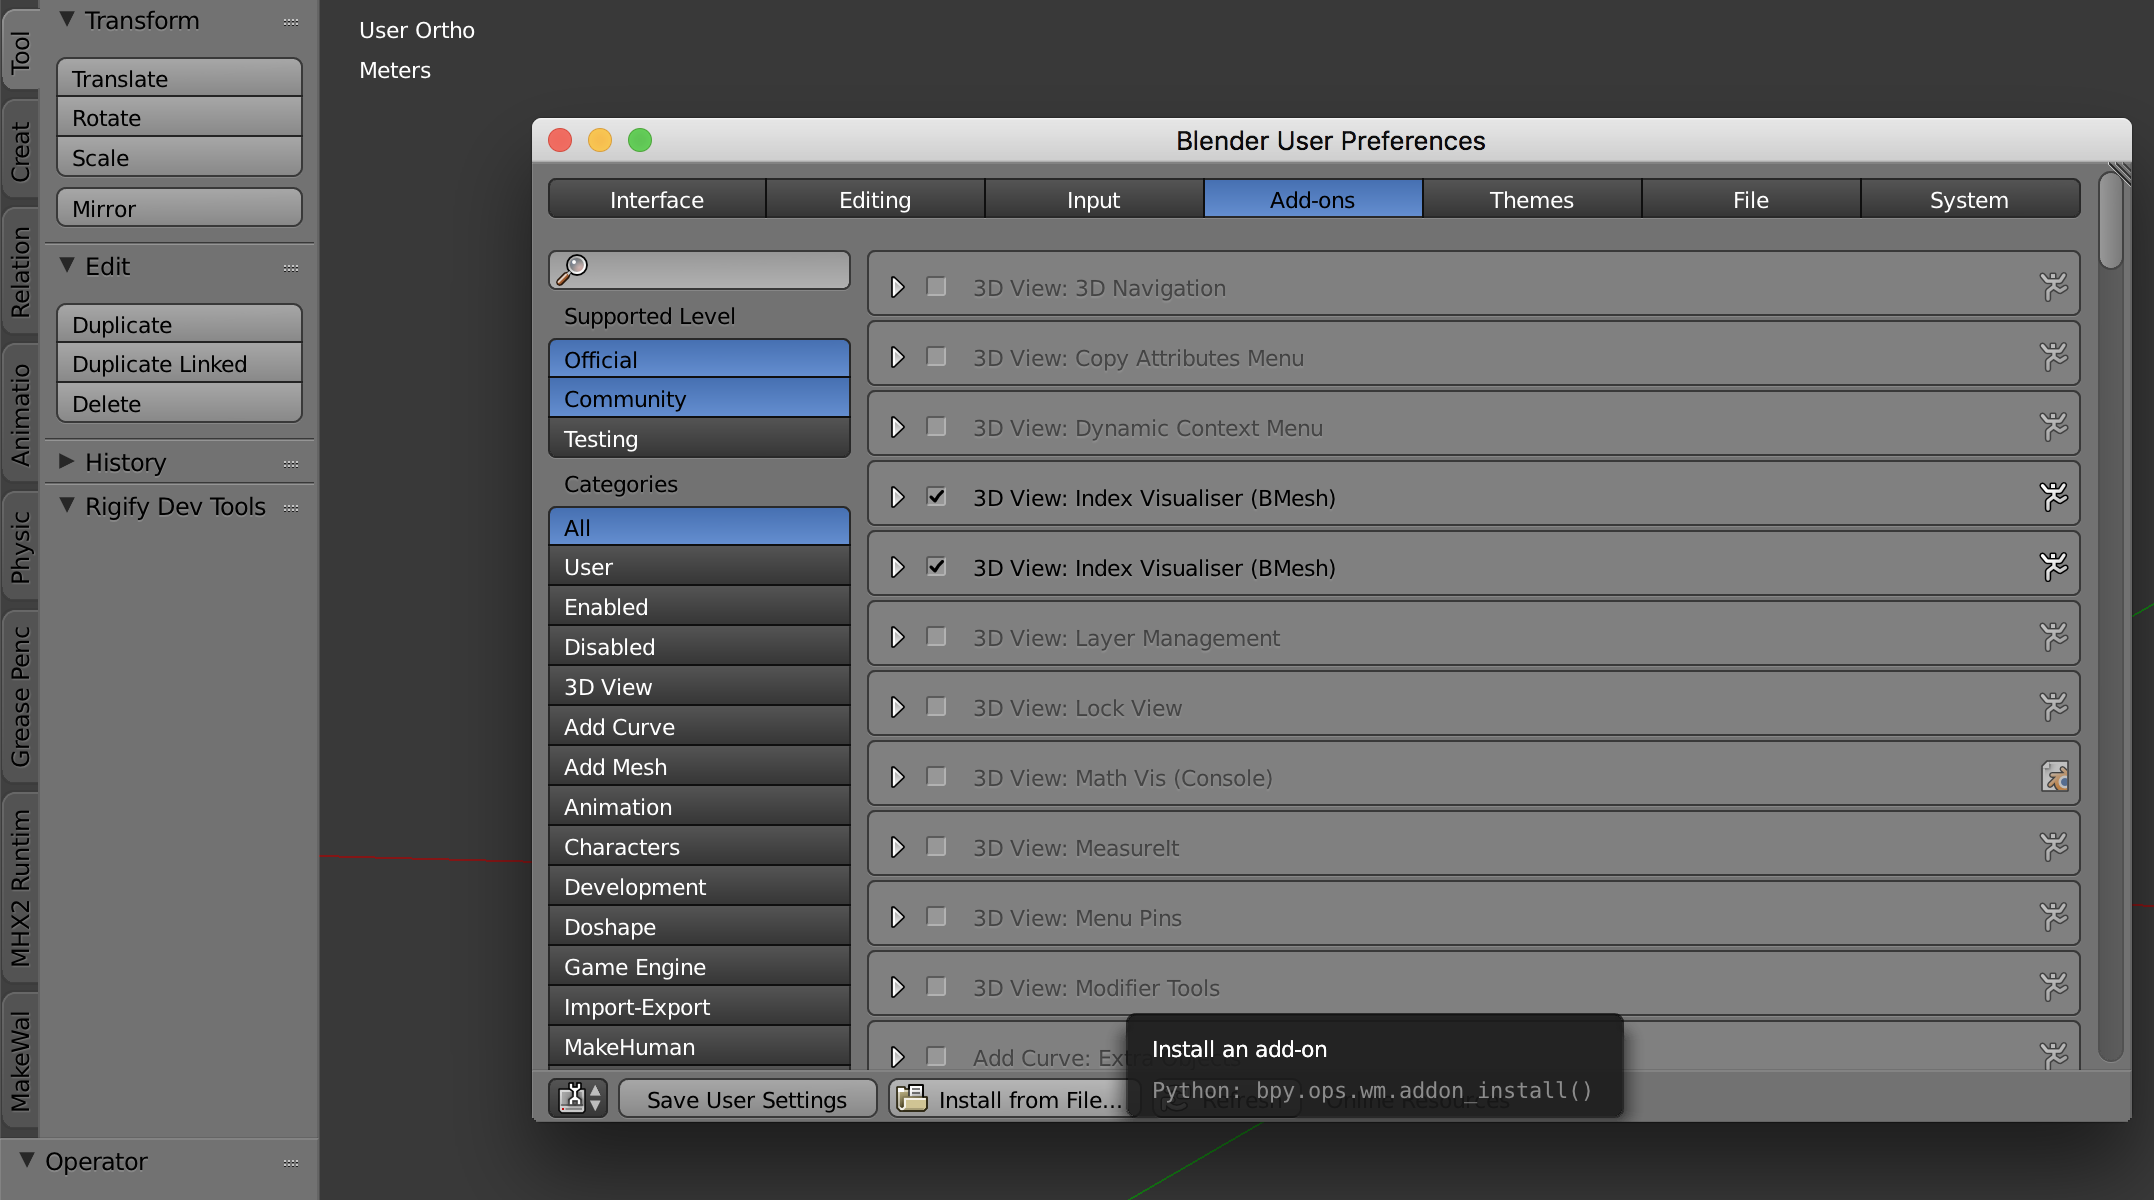This screenshot has height=1200, width=2154.
Task: Collapse the Transform panel
Action: pyautogui.click(x=67, y=20)
